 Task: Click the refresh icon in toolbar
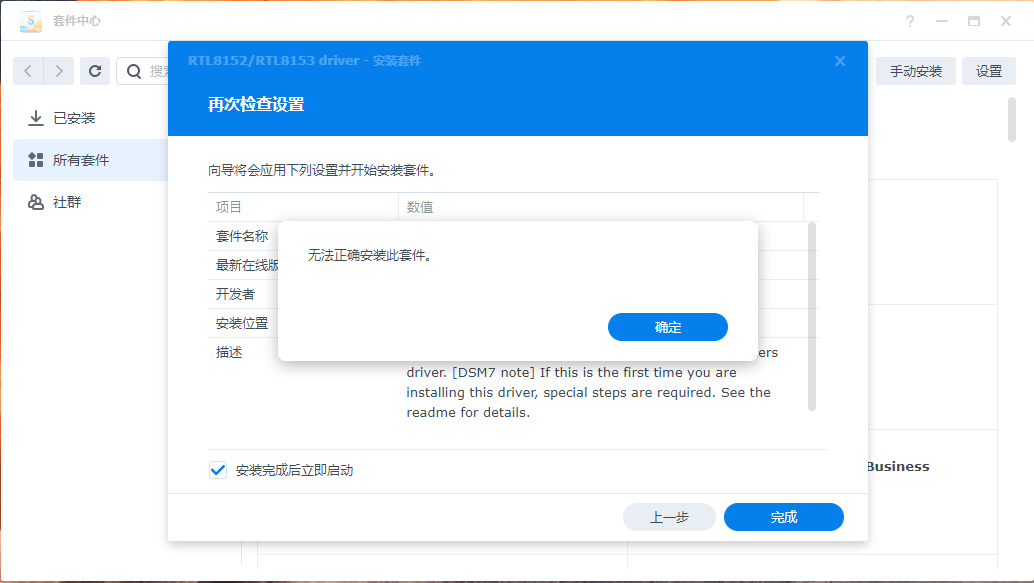pyautogui.click(x=95, y=71)
